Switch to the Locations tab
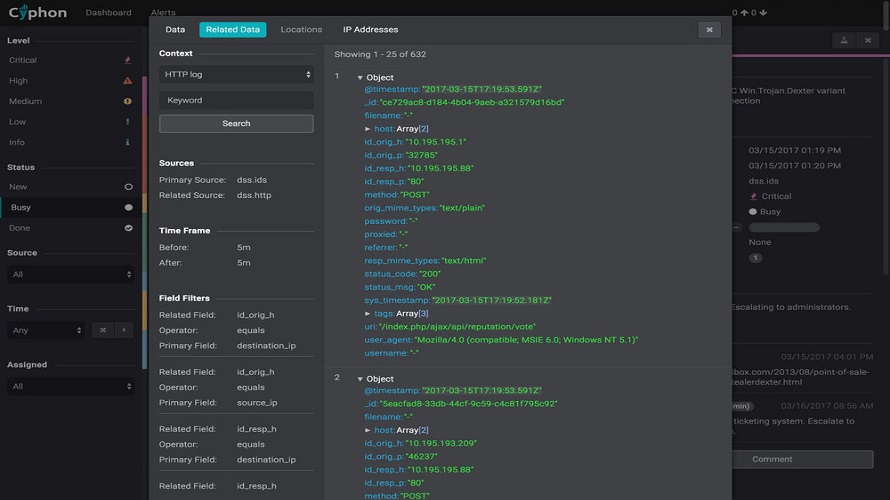 tap(301, 30)
